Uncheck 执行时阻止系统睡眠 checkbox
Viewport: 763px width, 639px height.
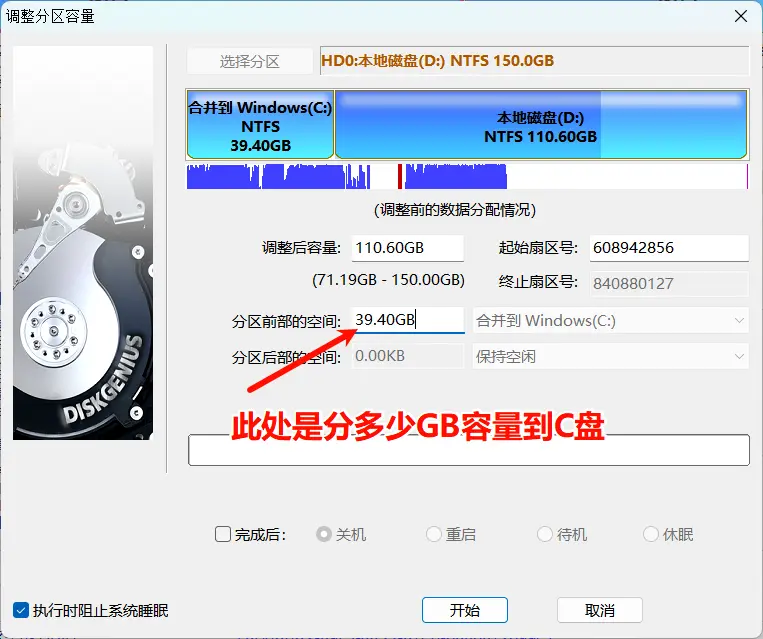21,610
